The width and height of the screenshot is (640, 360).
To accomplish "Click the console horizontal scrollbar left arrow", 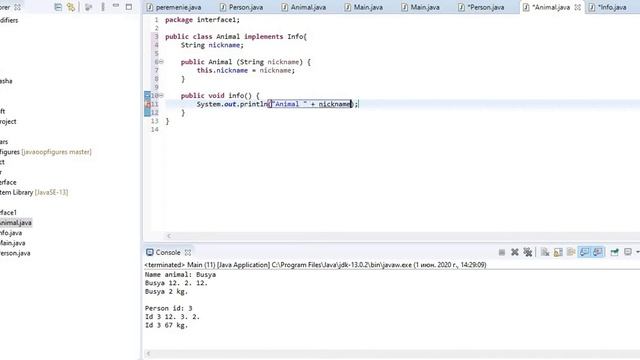I will pyautogui.click(x=148, y=353).
